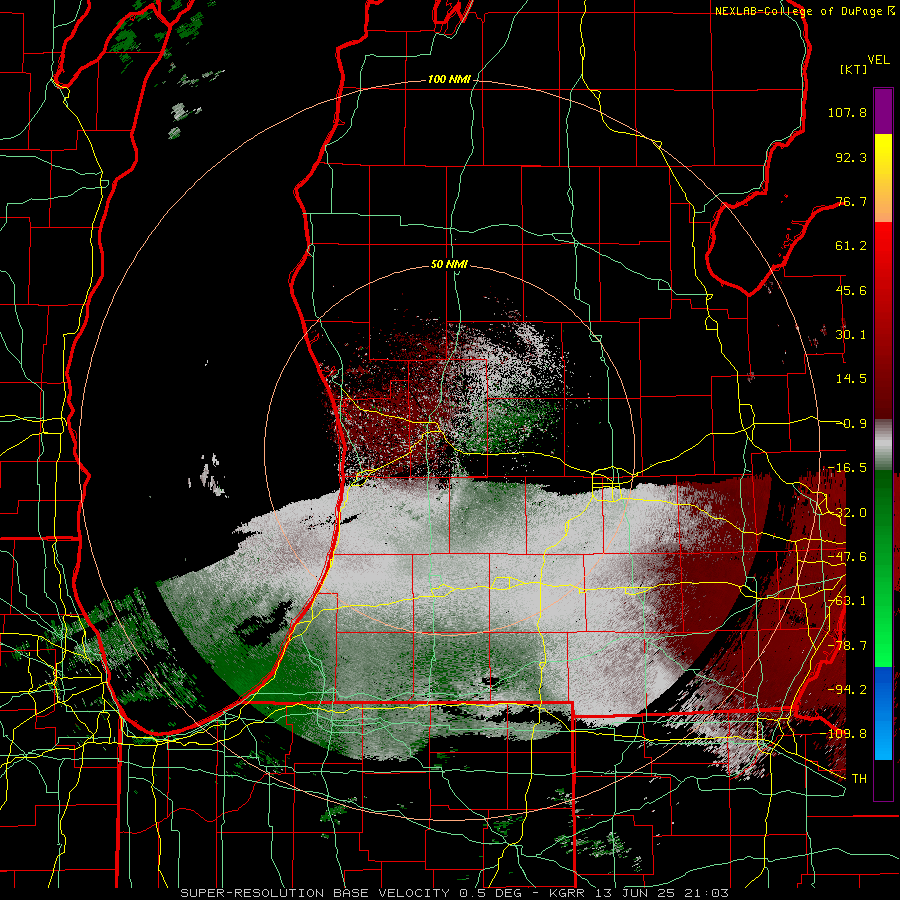This screenshot has height=900, width=900.
Task: Click the 100 NMI range ring label
Action: tap(449, 79)
